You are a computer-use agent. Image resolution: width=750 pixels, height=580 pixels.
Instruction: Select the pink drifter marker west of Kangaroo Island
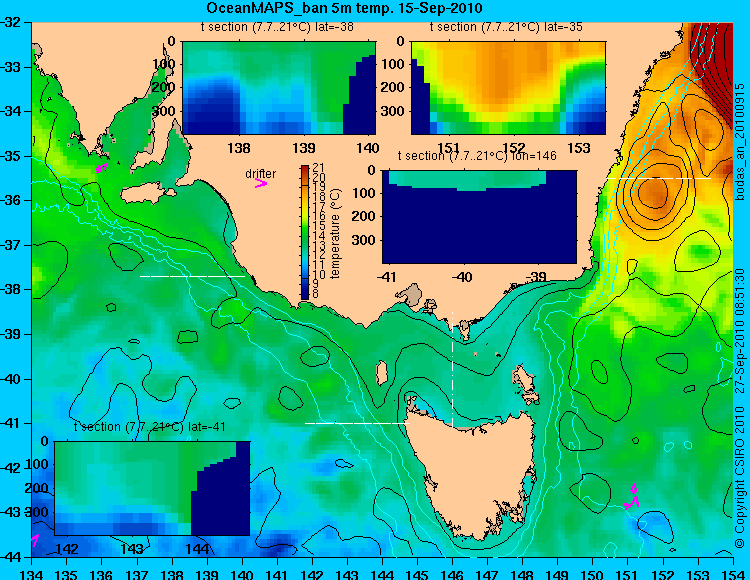101,167
